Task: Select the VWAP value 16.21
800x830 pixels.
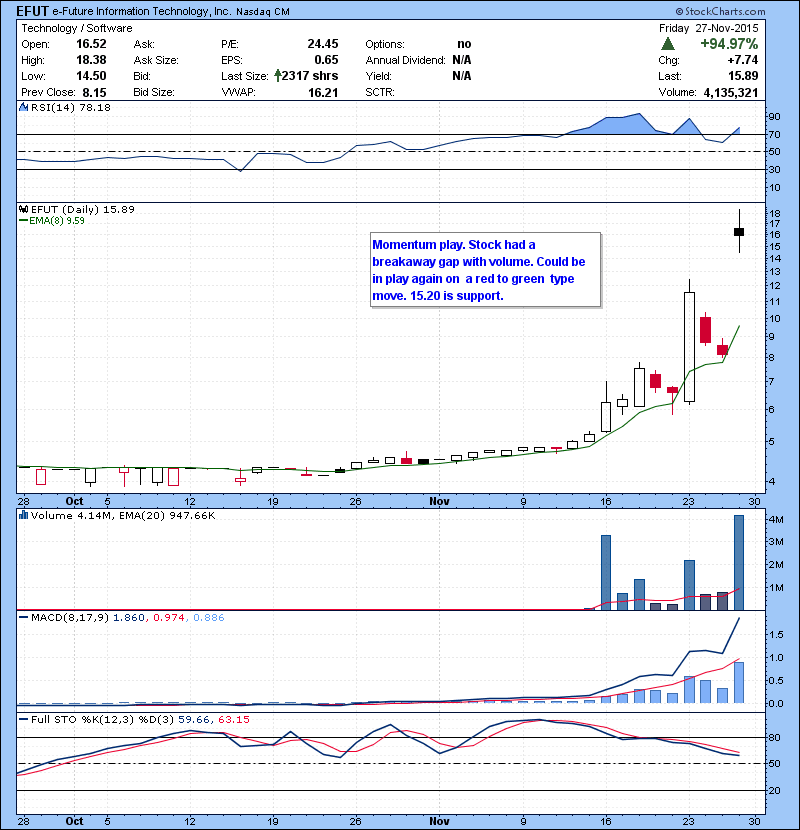Action: [323, 92]
